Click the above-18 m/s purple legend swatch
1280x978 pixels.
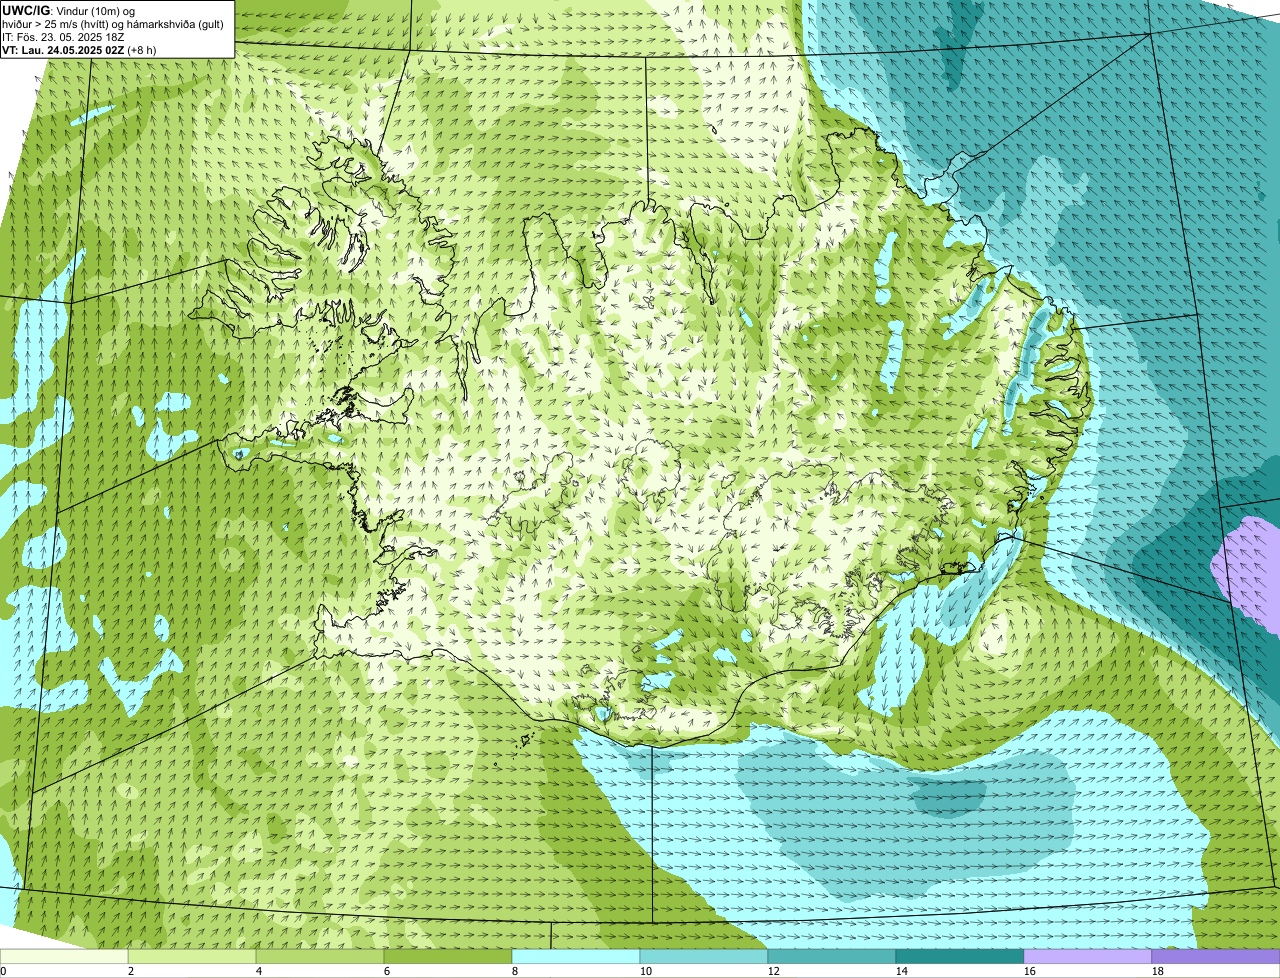[1216, 956]
